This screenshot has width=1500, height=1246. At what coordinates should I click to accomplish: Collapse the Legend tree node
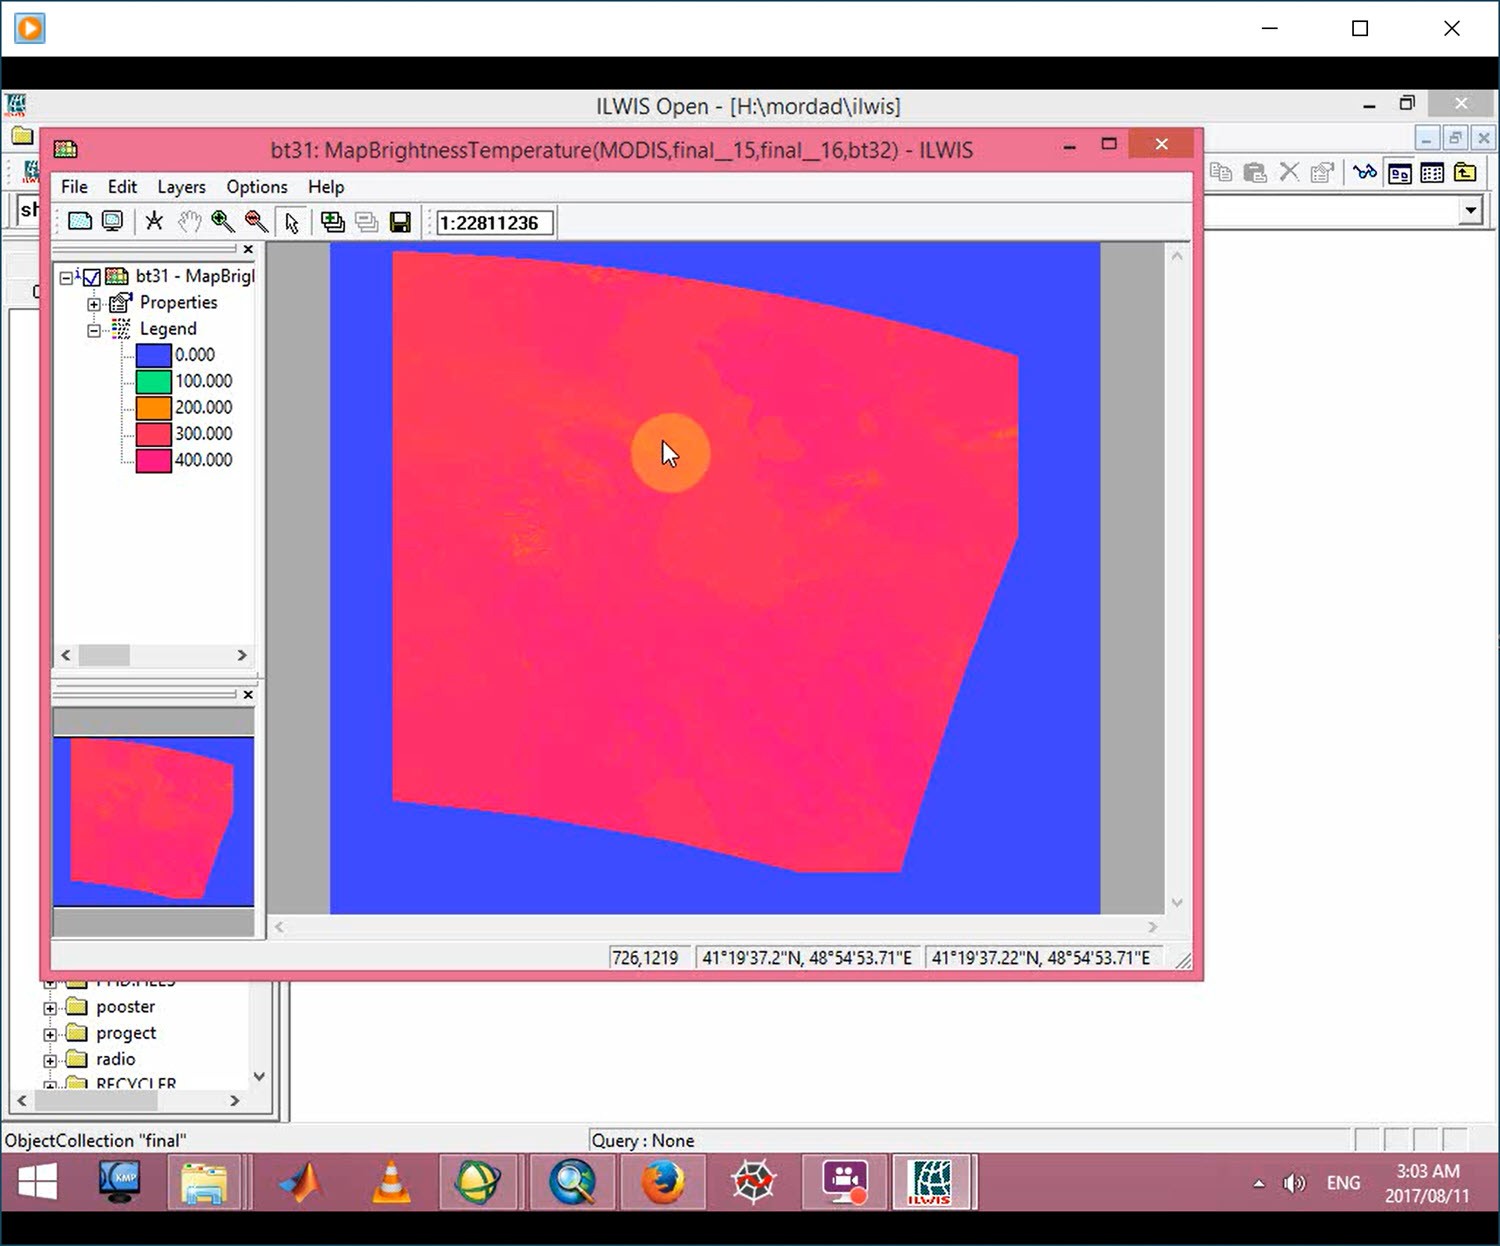93,330
